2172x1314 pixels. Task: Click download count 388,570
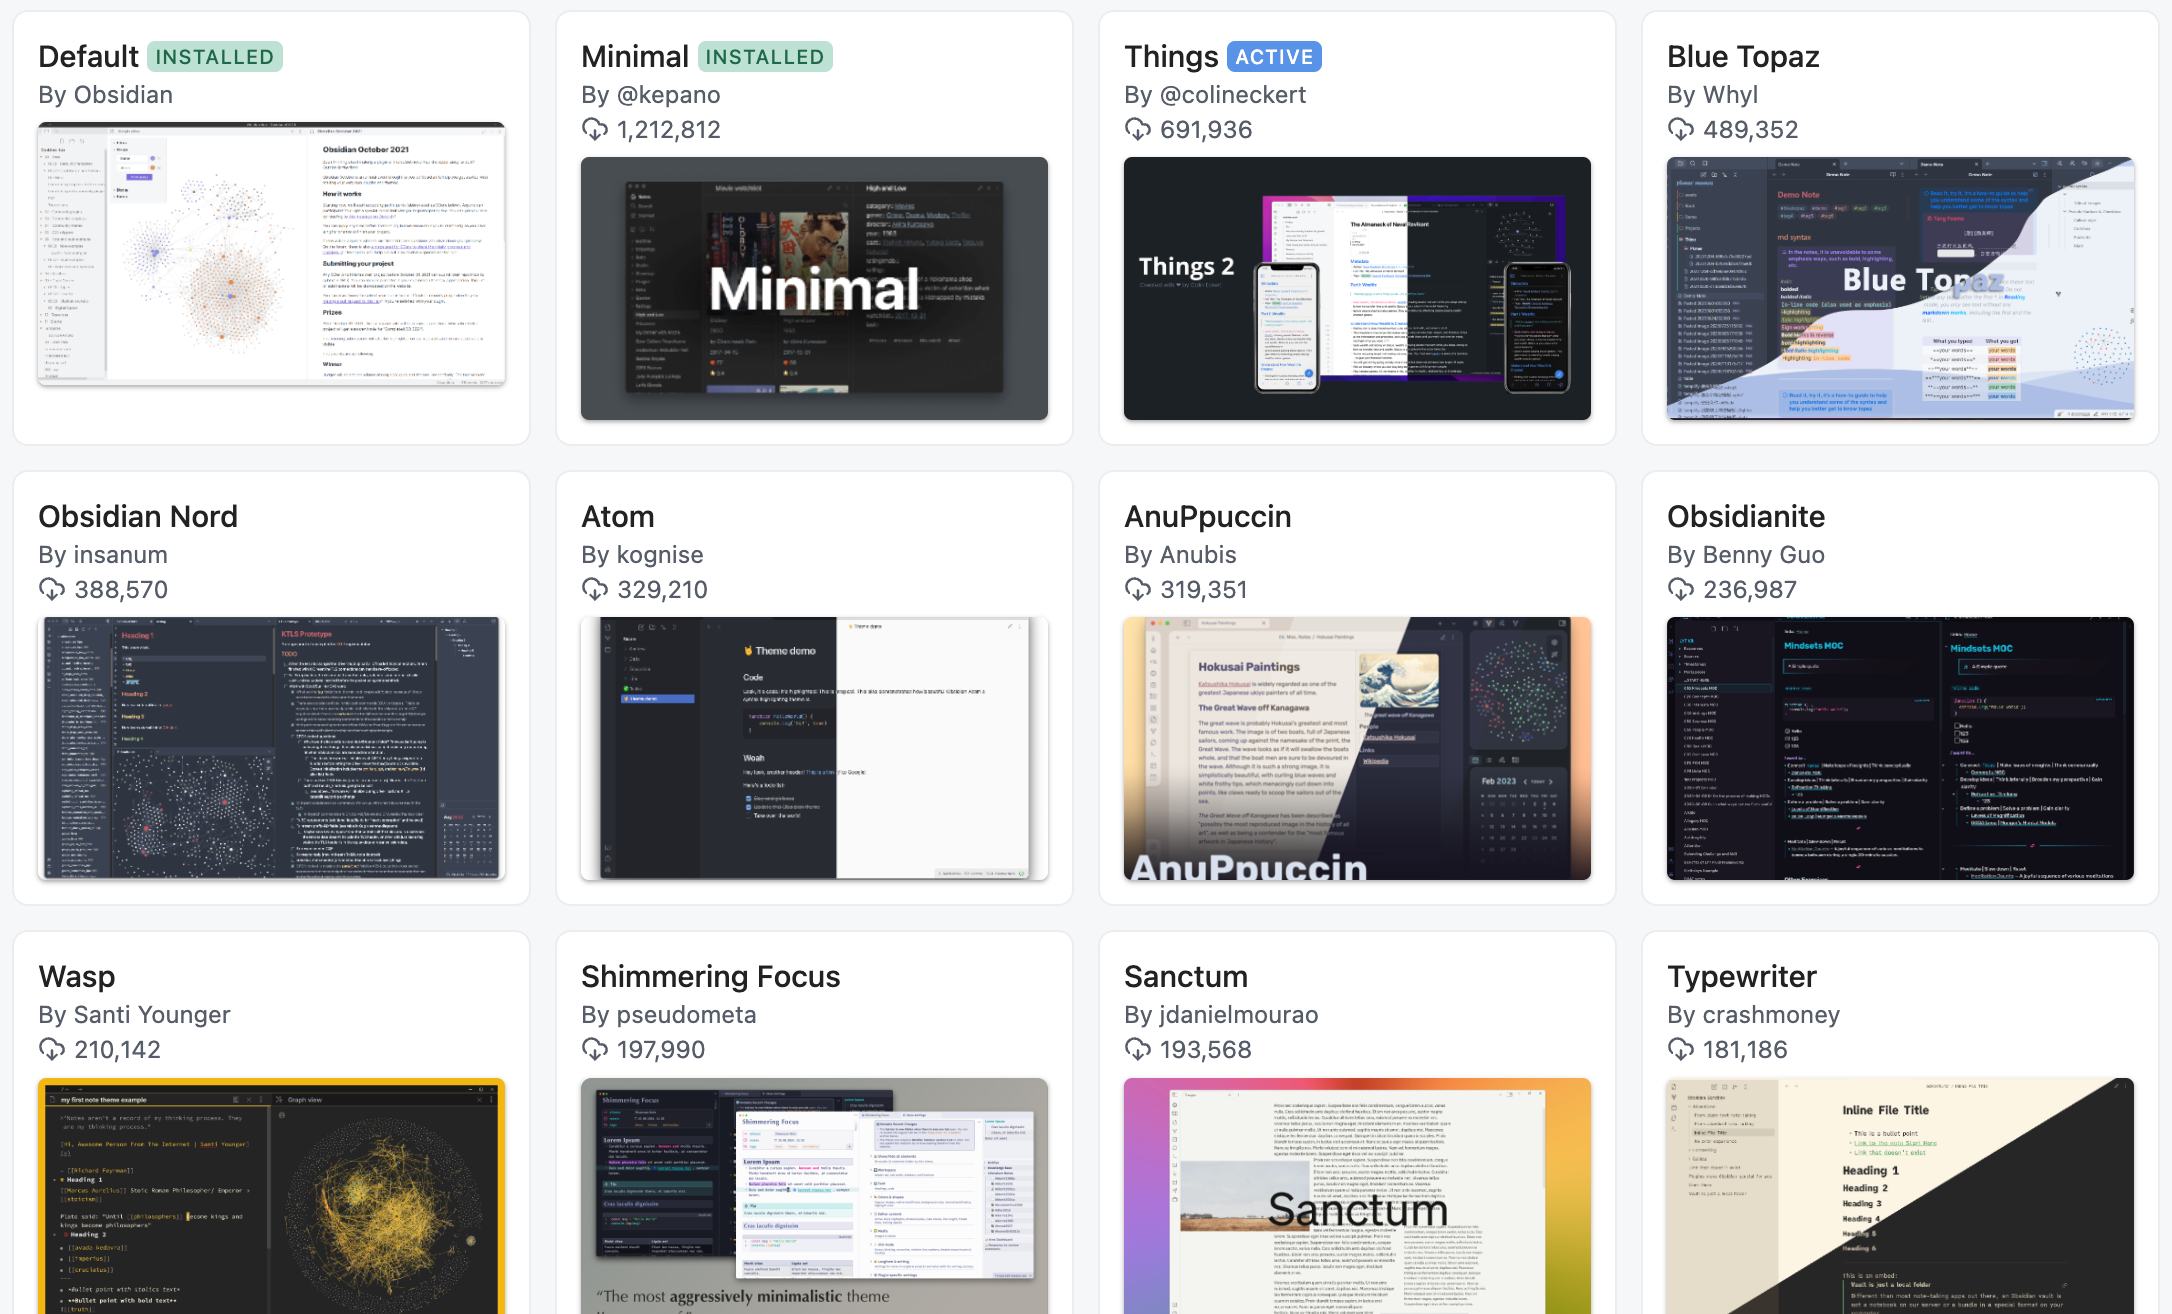pyautogui.click(x=121, y=590)
